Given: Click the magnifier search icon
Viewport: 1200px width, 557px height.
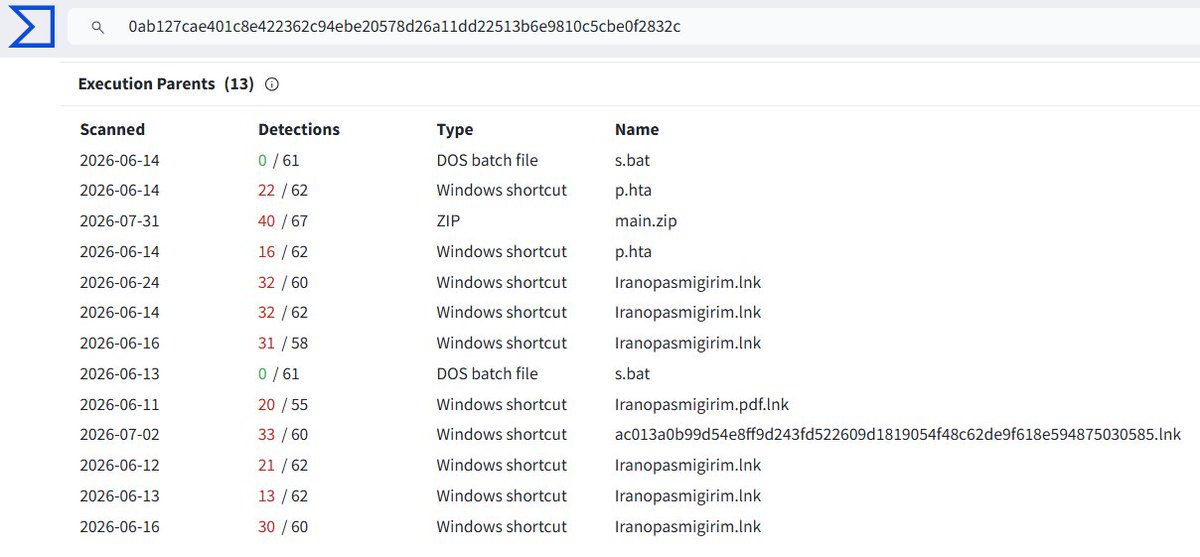Looking at the screenshot, I should 98,28.
